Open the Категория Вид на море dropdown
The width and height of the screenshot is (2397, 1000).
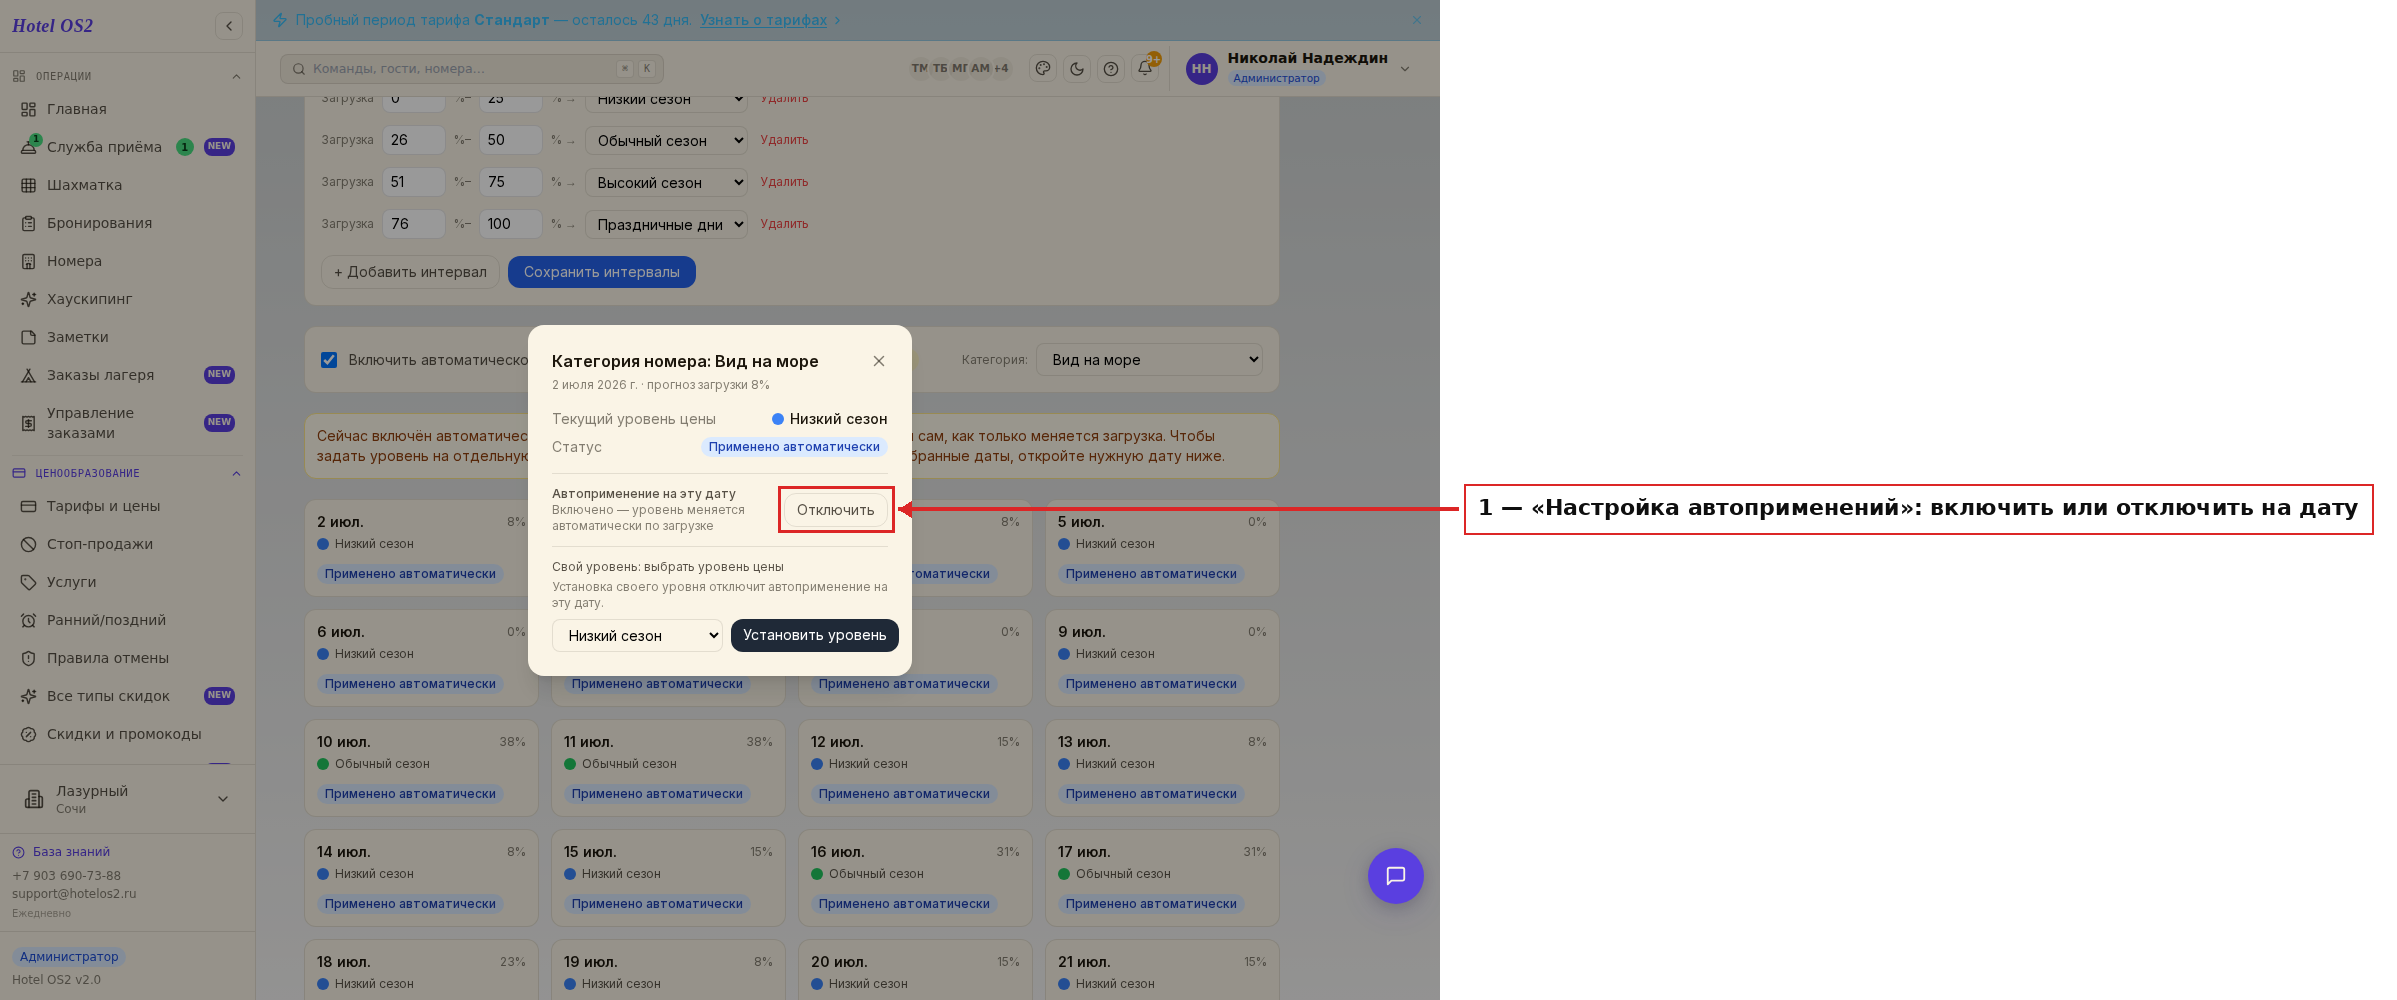click(1149, 360)
